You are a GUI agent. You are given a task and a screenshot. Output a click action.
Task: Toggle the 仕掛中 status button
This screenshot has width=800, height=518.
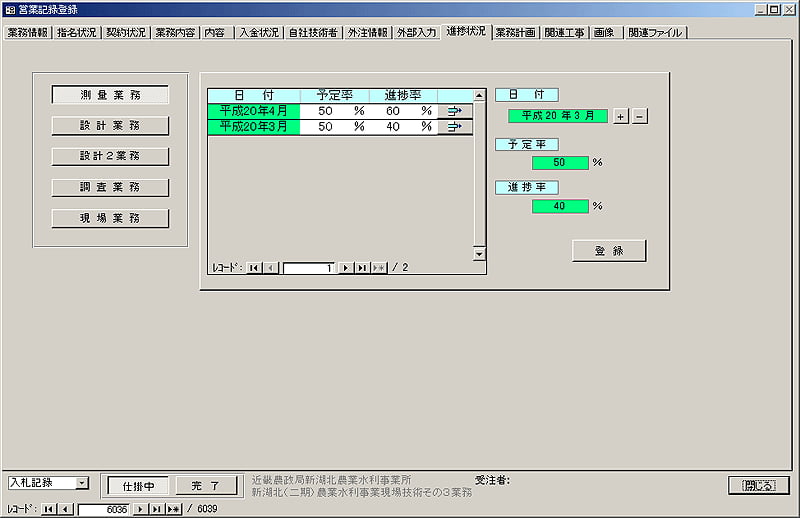138,486
